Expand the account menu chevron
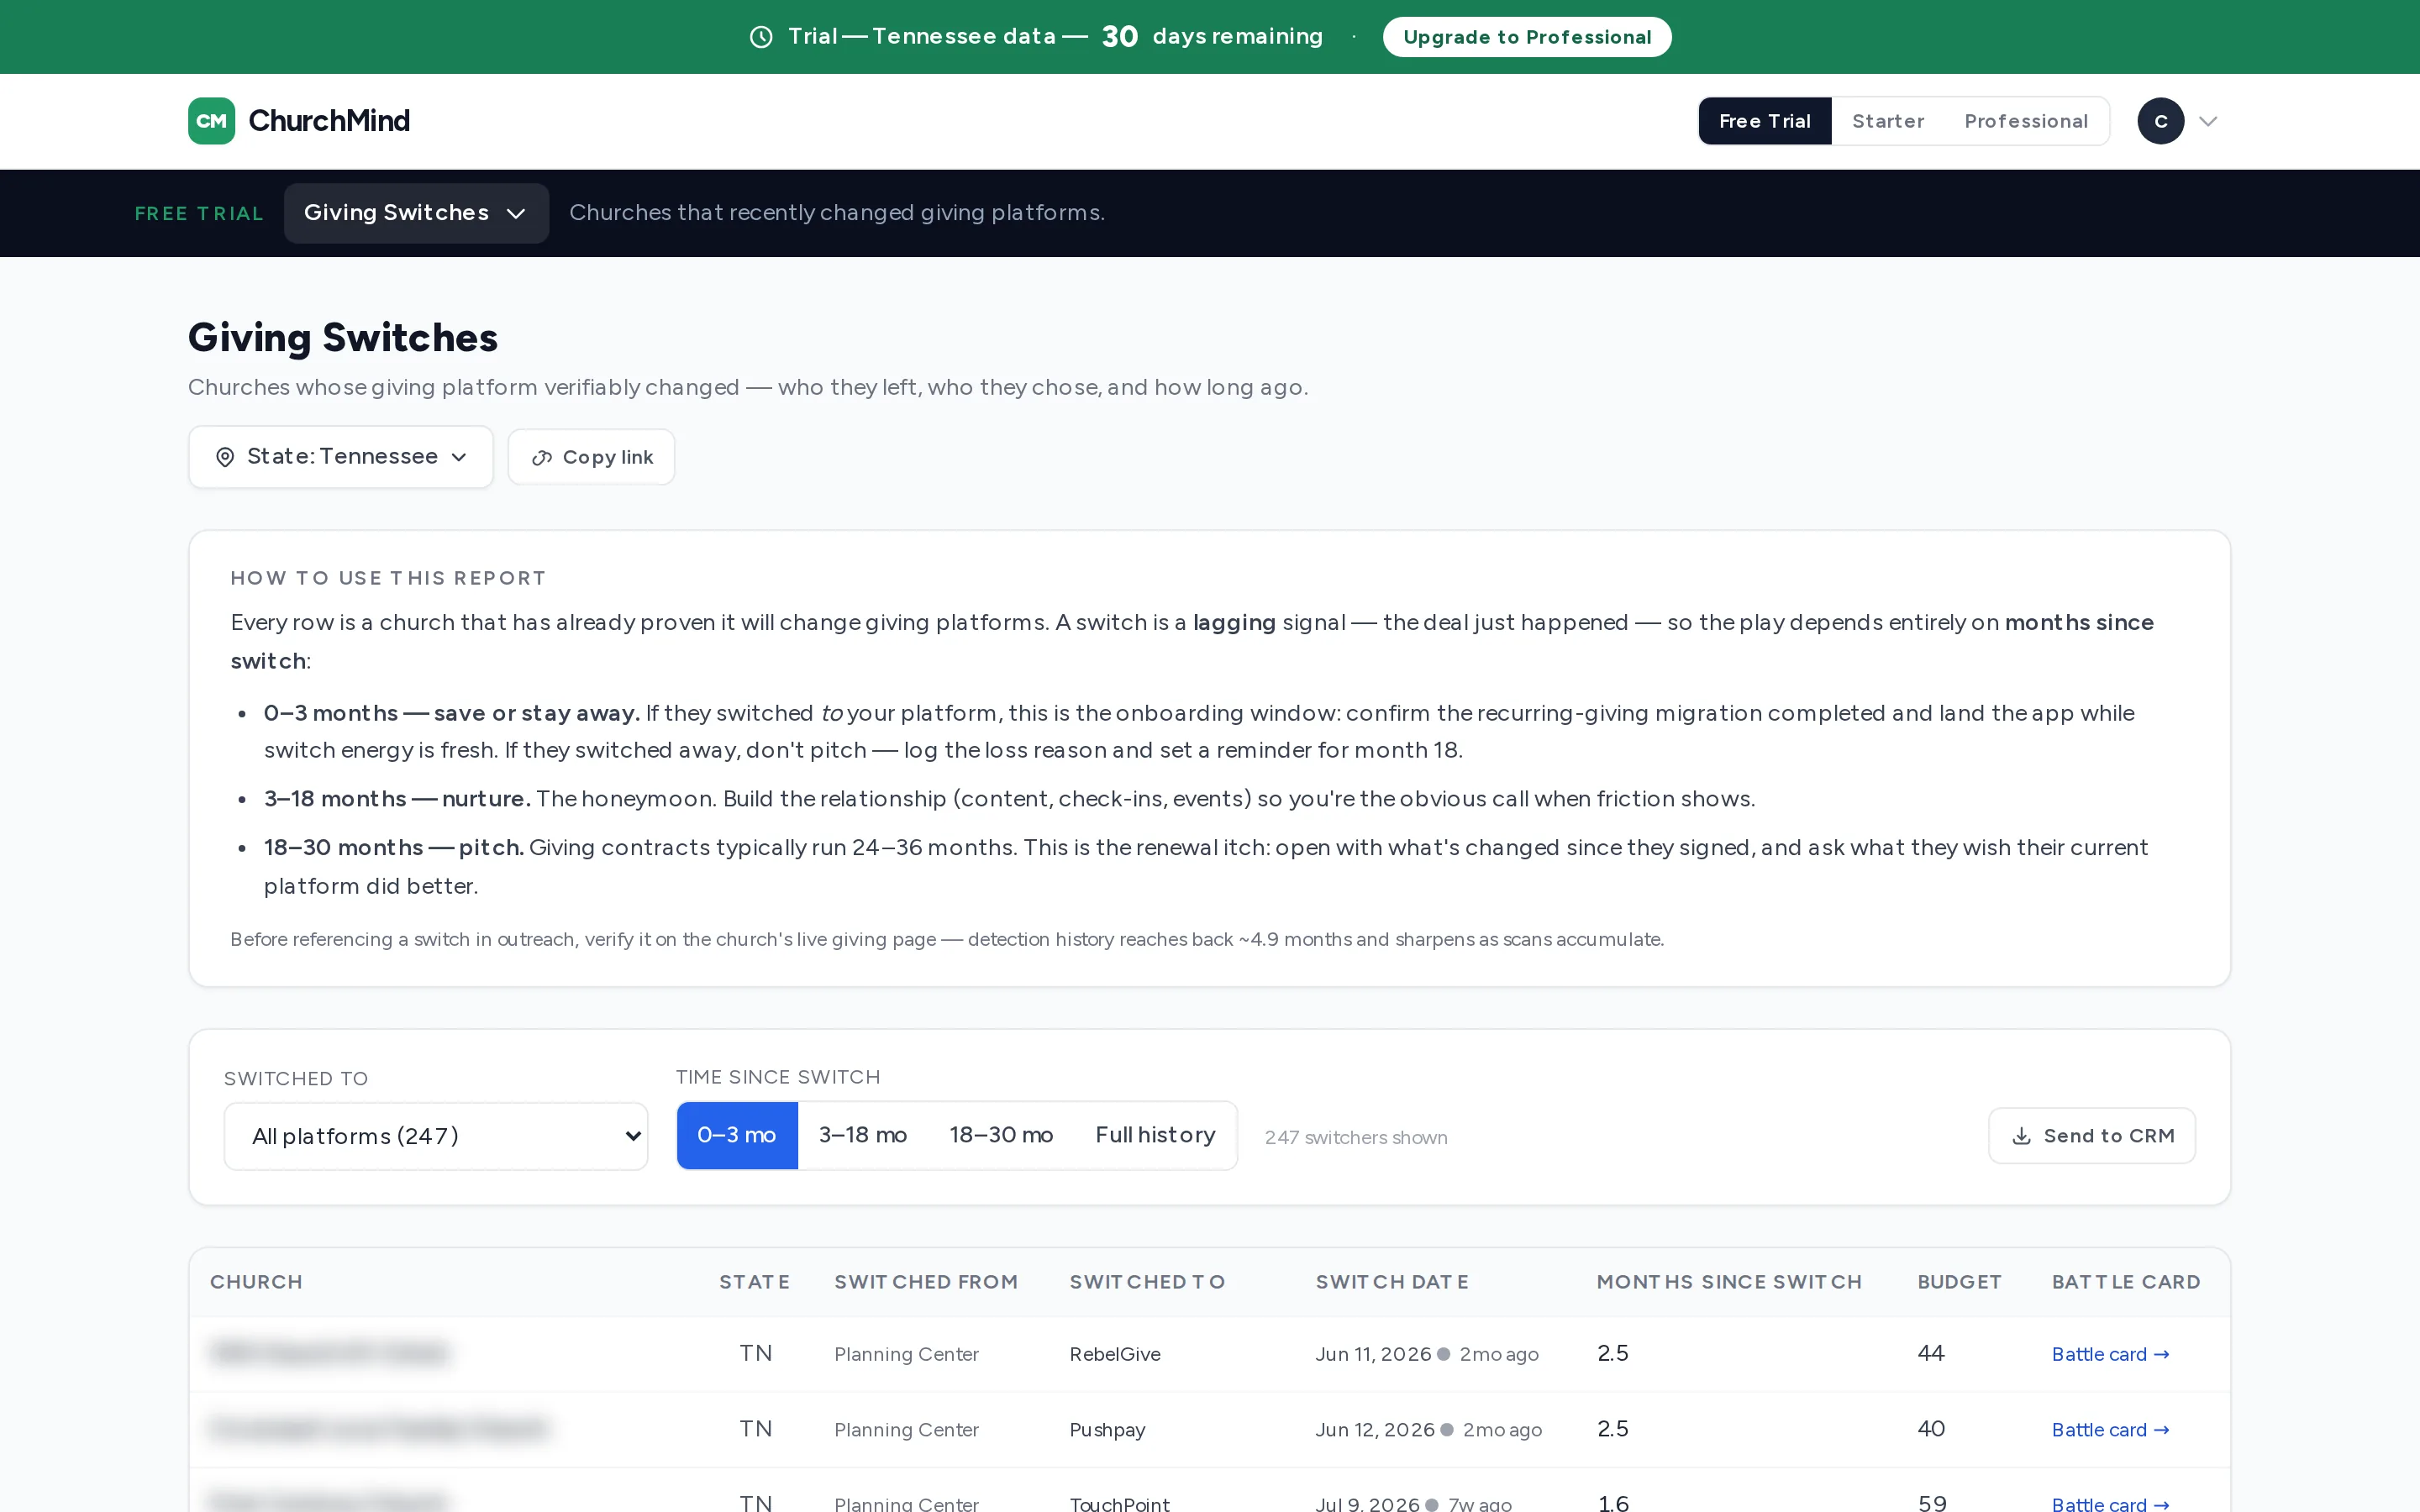 (x=2208, y=121)
